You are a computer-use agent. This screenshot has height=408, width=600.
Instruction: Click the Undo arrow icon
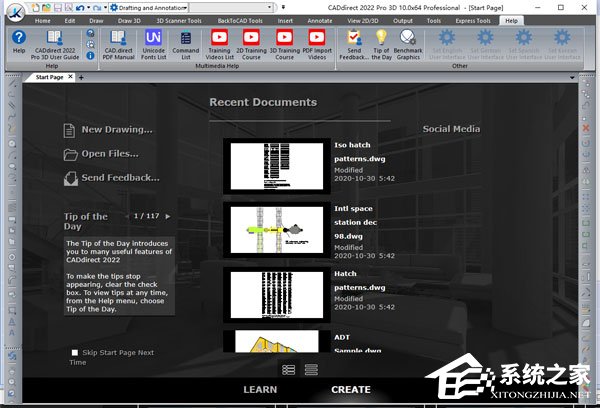(80, 7)
